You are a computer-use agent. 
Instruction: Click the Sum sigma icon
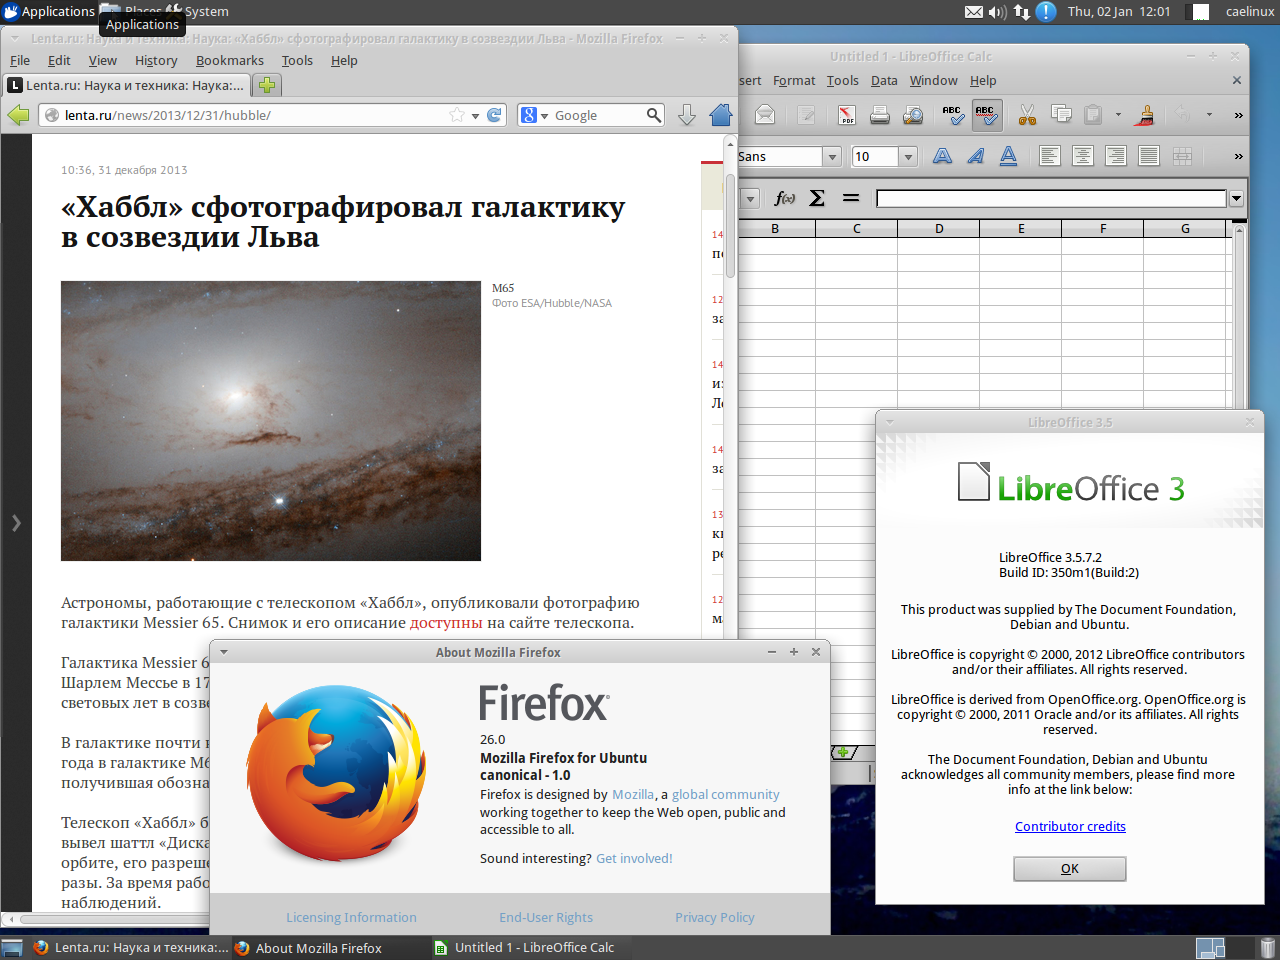pos(817,198)
